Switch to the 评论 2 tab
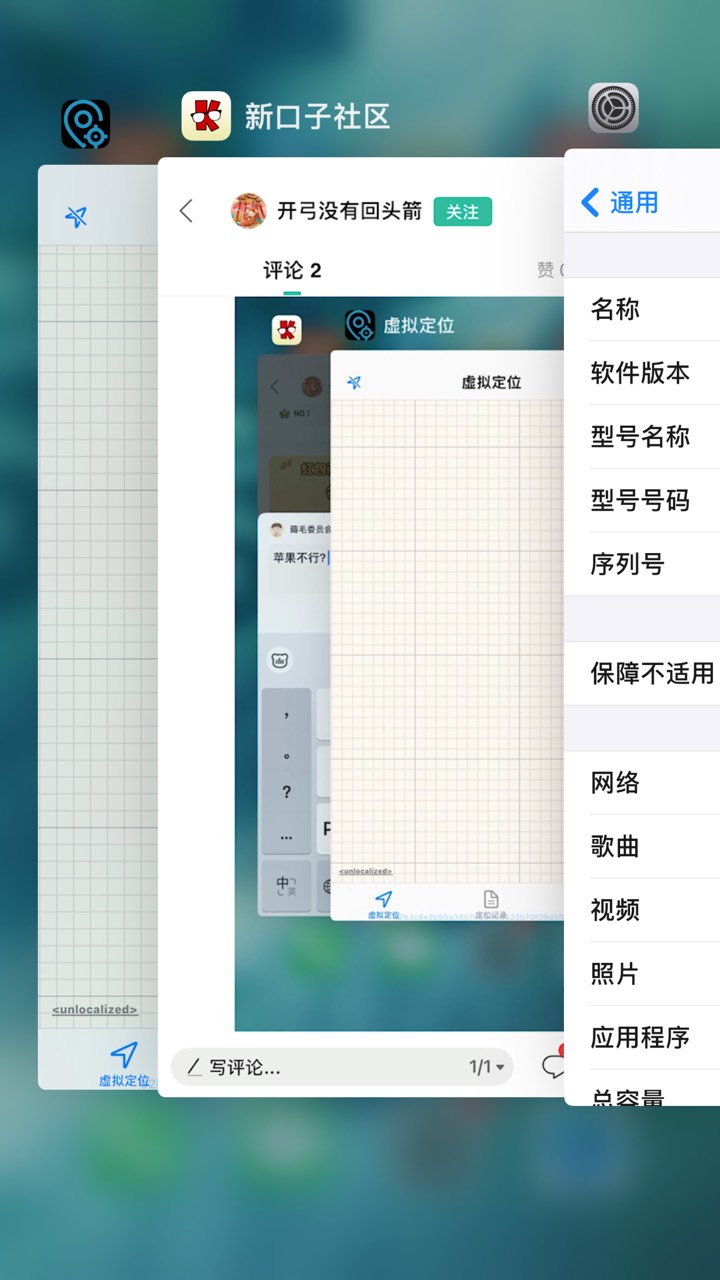Screen dimensions: 720x1280 point(292,270)
